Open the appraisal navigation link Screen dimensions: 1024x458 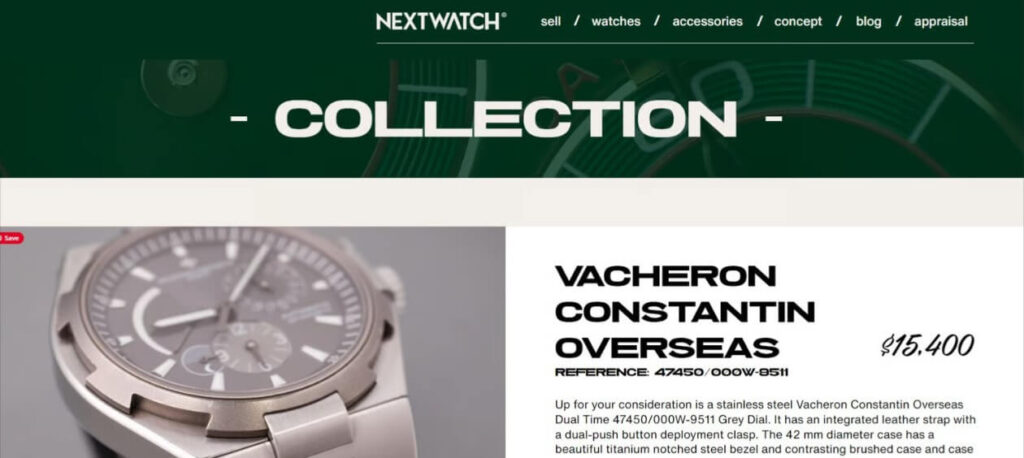tap(940, 22)
